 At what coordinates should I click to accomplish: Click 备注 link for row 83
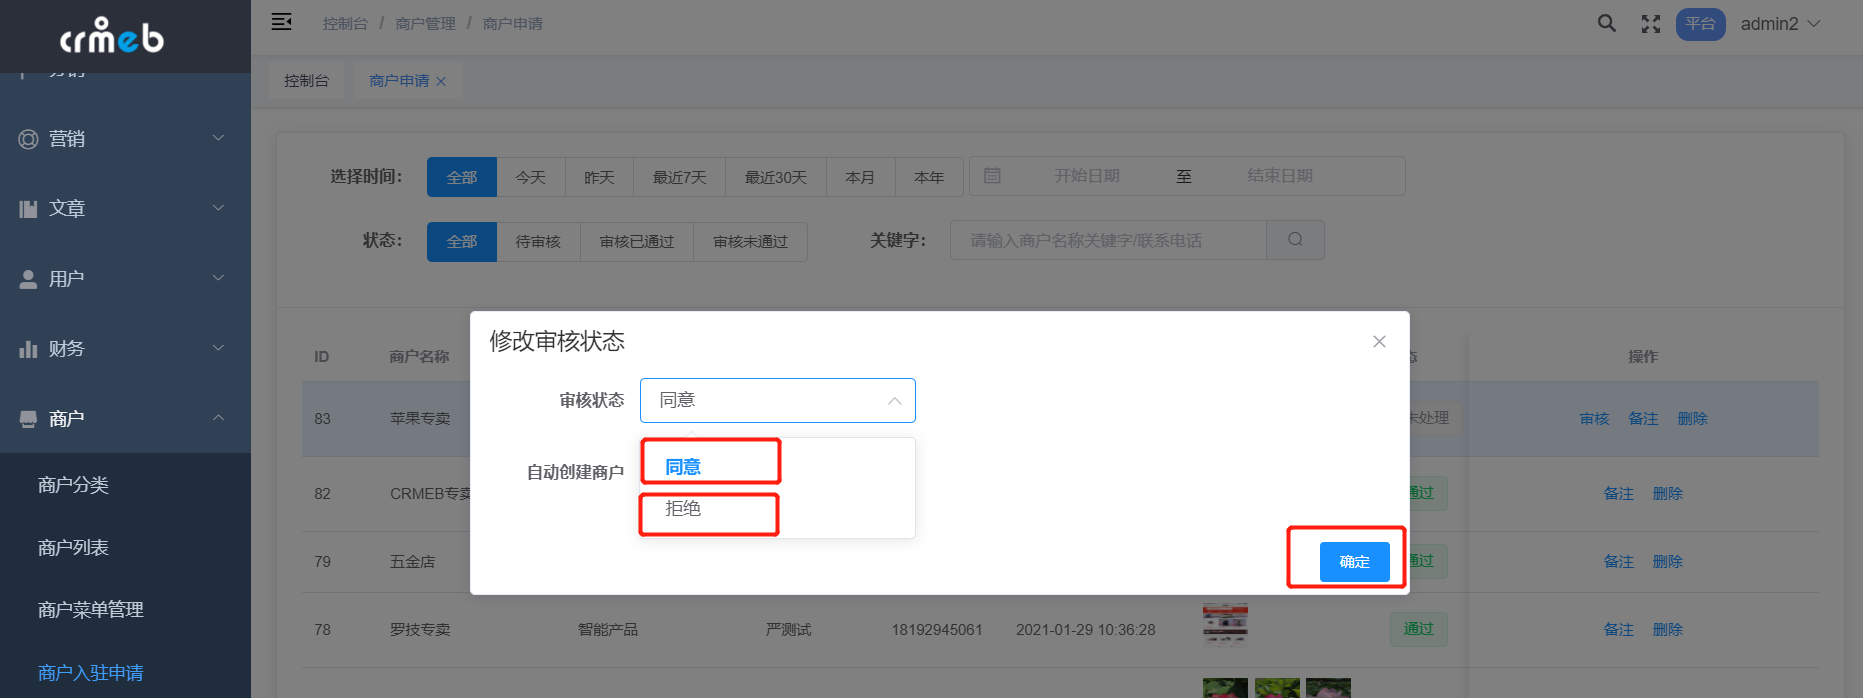tap(1643, 419)
